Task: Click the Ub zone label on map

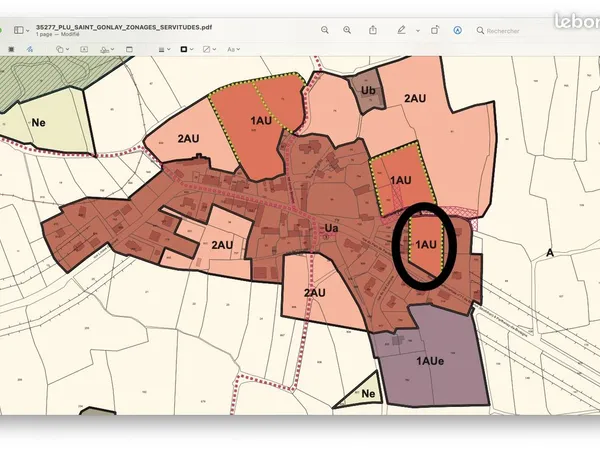Action: [368, 91]
